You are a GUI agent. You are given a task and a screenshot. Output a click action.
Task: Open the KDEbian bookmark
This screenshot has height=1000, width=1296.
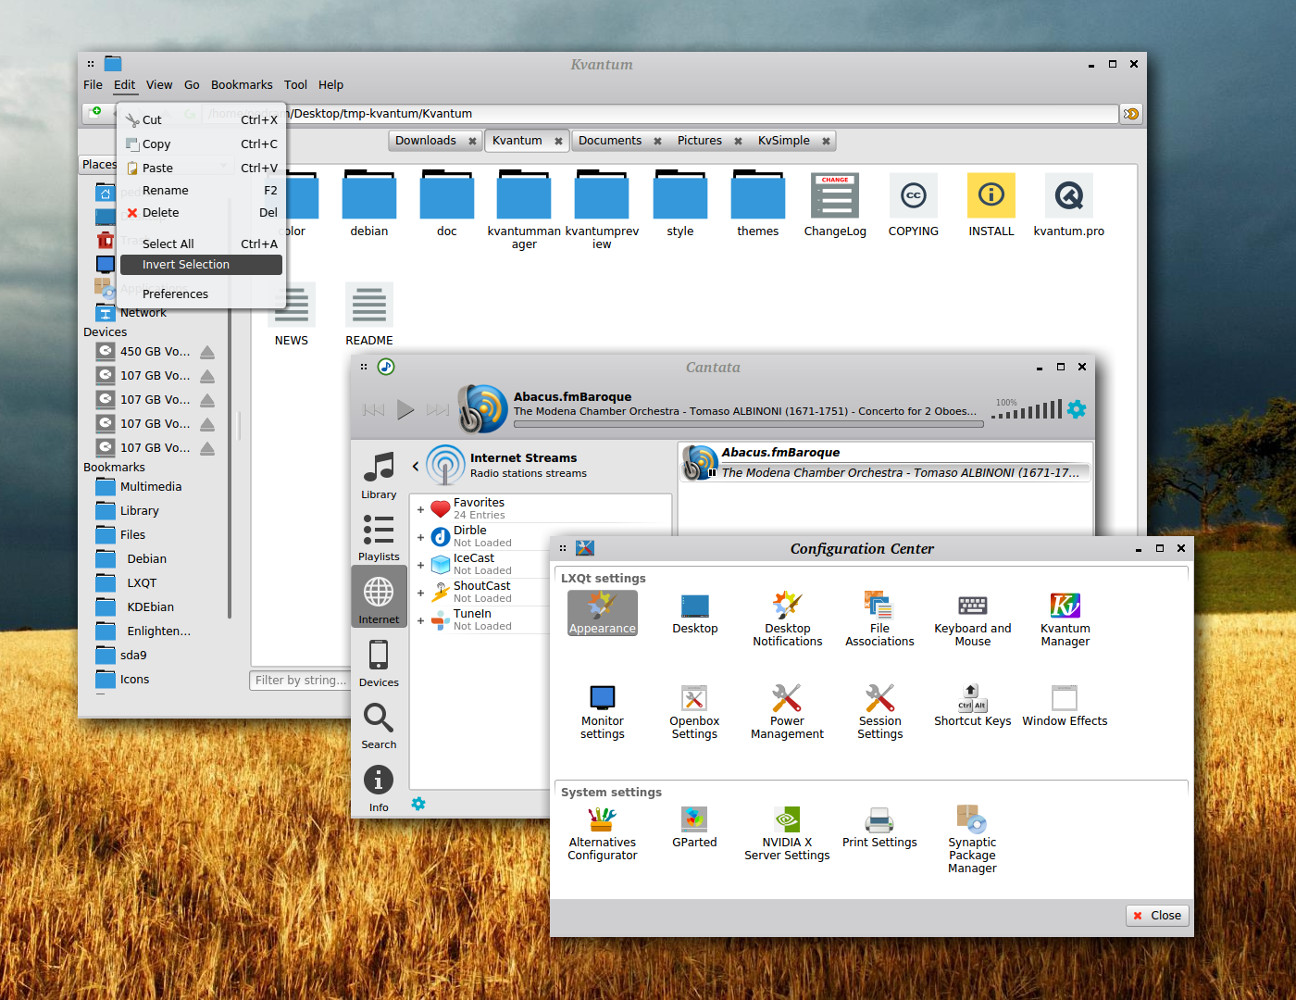click(150, 607)
